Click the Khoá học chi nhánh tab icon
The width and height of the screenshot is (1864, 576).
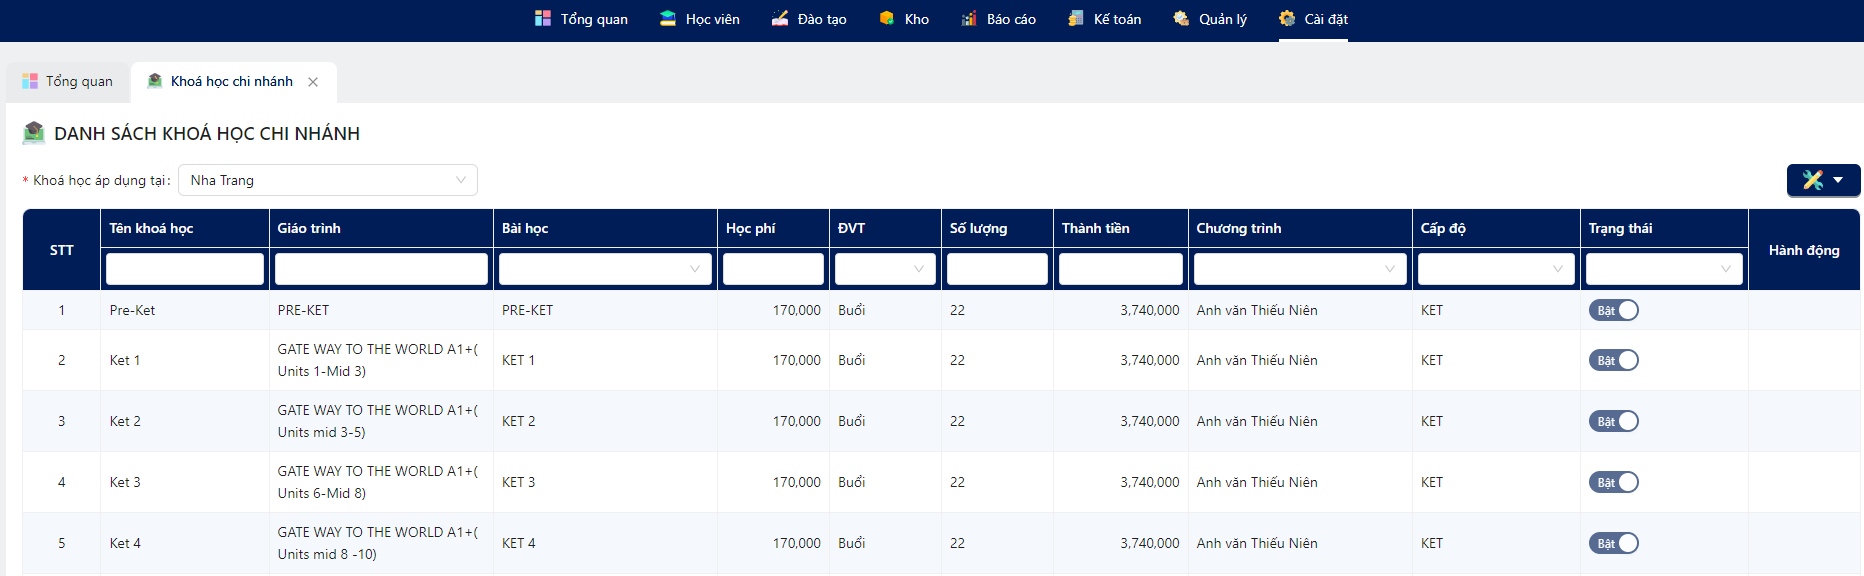[155, 81]
